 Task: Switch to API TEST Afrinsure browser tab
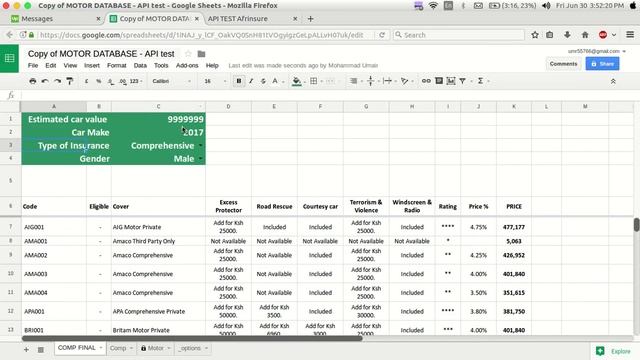[x=253, y=19]
